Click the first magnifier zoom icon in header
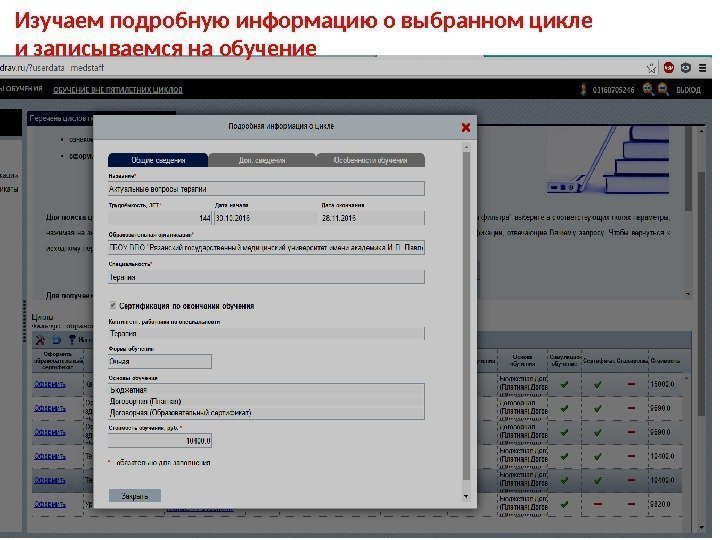Viewport: 720px width, 540px height. point(648,90)
